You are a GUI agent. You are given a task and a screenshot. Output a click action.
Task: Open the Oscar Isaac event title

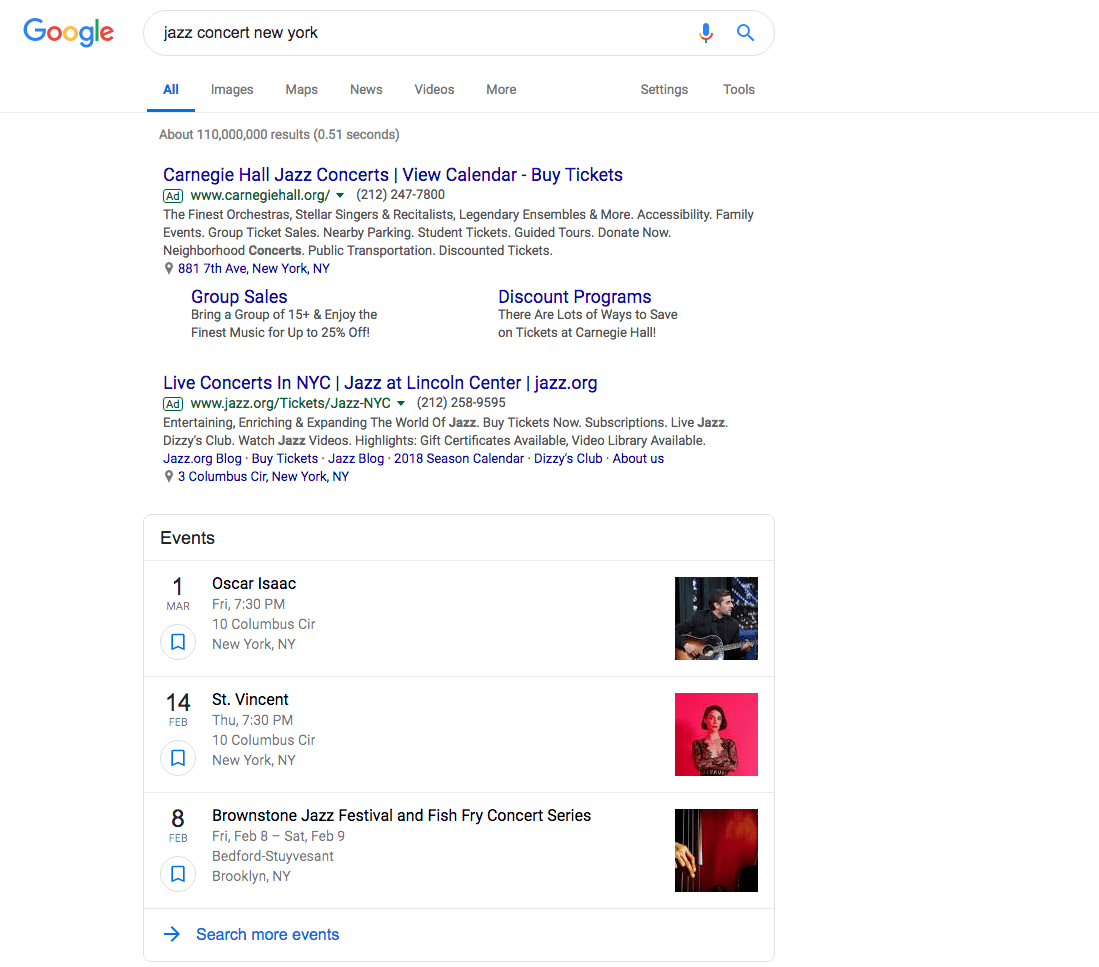click(x=254, y=584)
